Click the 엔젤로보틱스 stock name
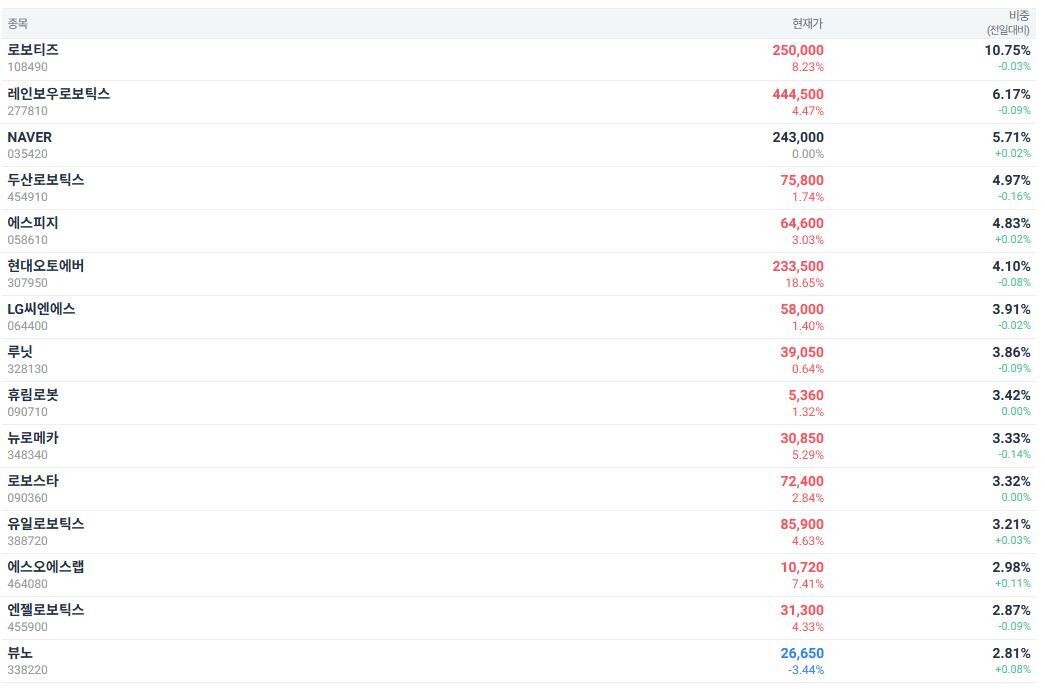Screen dimensions: 1045x690 pos(46,610)
